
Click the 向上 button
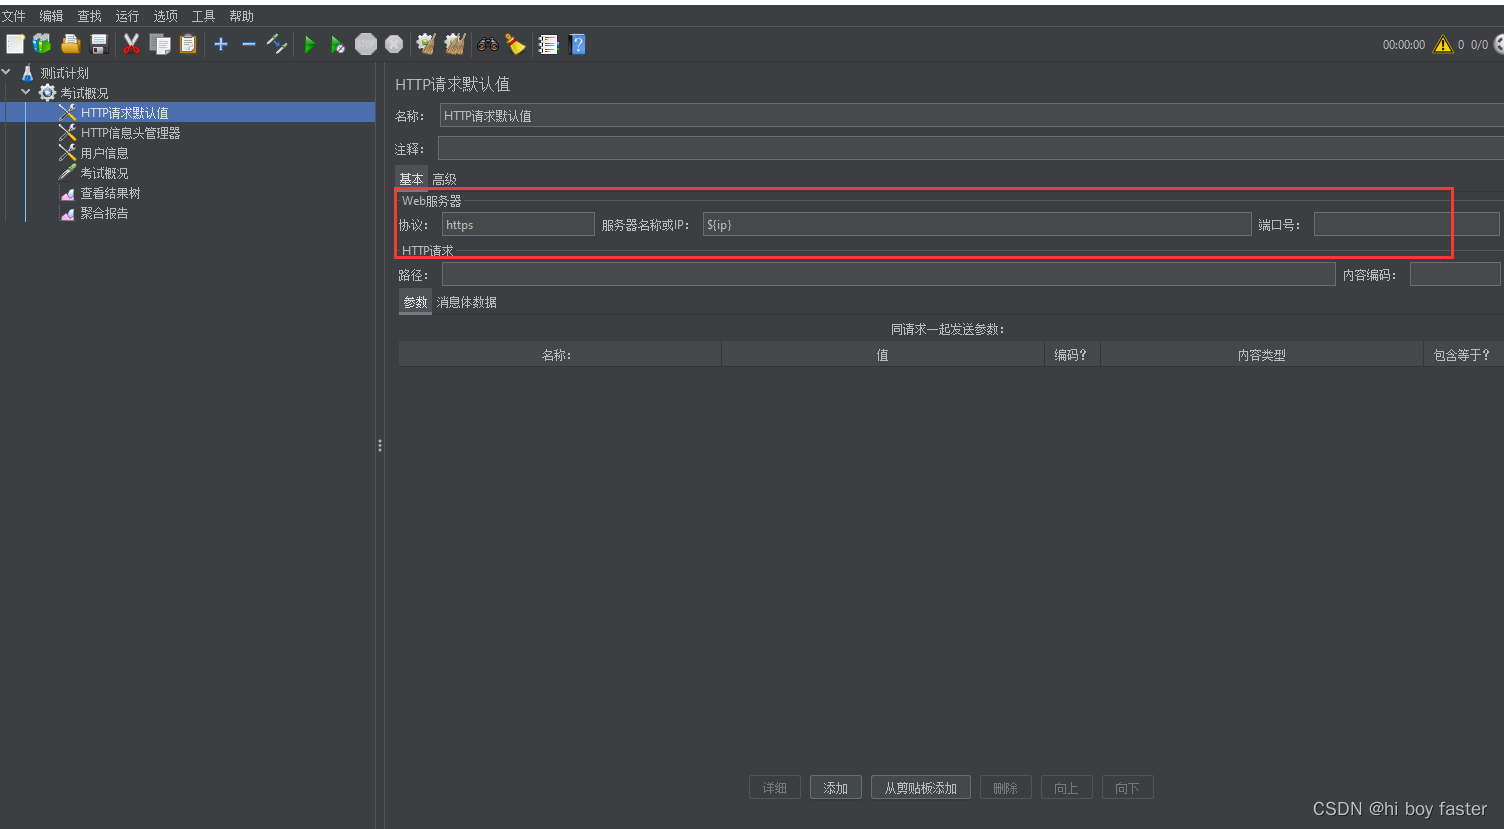coord(1067,788)
